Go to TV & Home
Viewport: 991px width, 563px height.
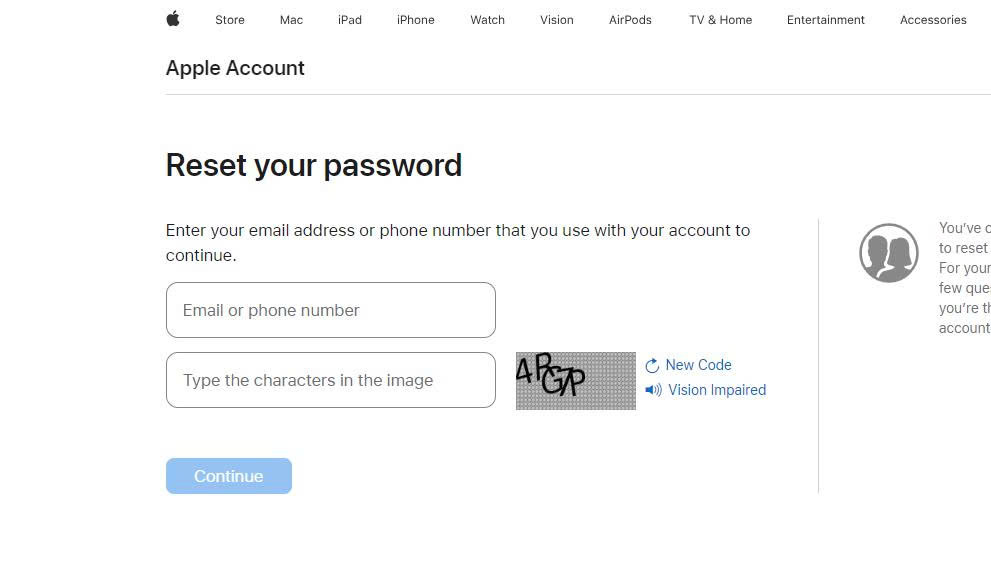pos(720,20)
